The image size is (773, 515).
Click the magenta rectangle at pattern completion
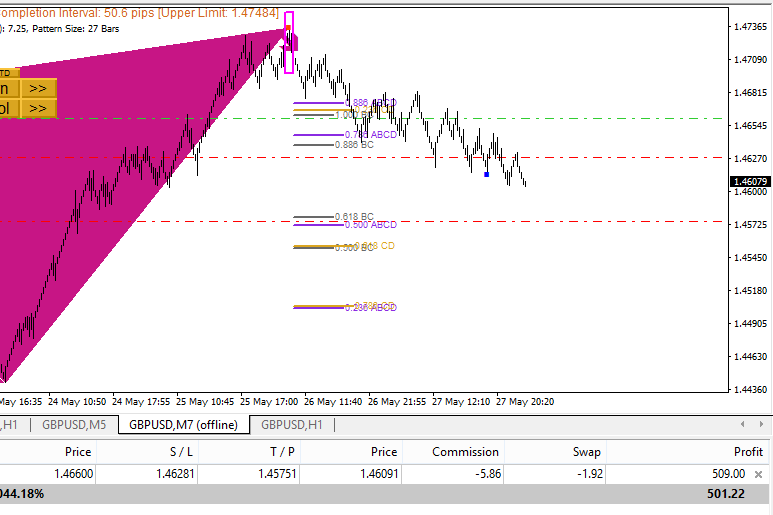[289, 42]
